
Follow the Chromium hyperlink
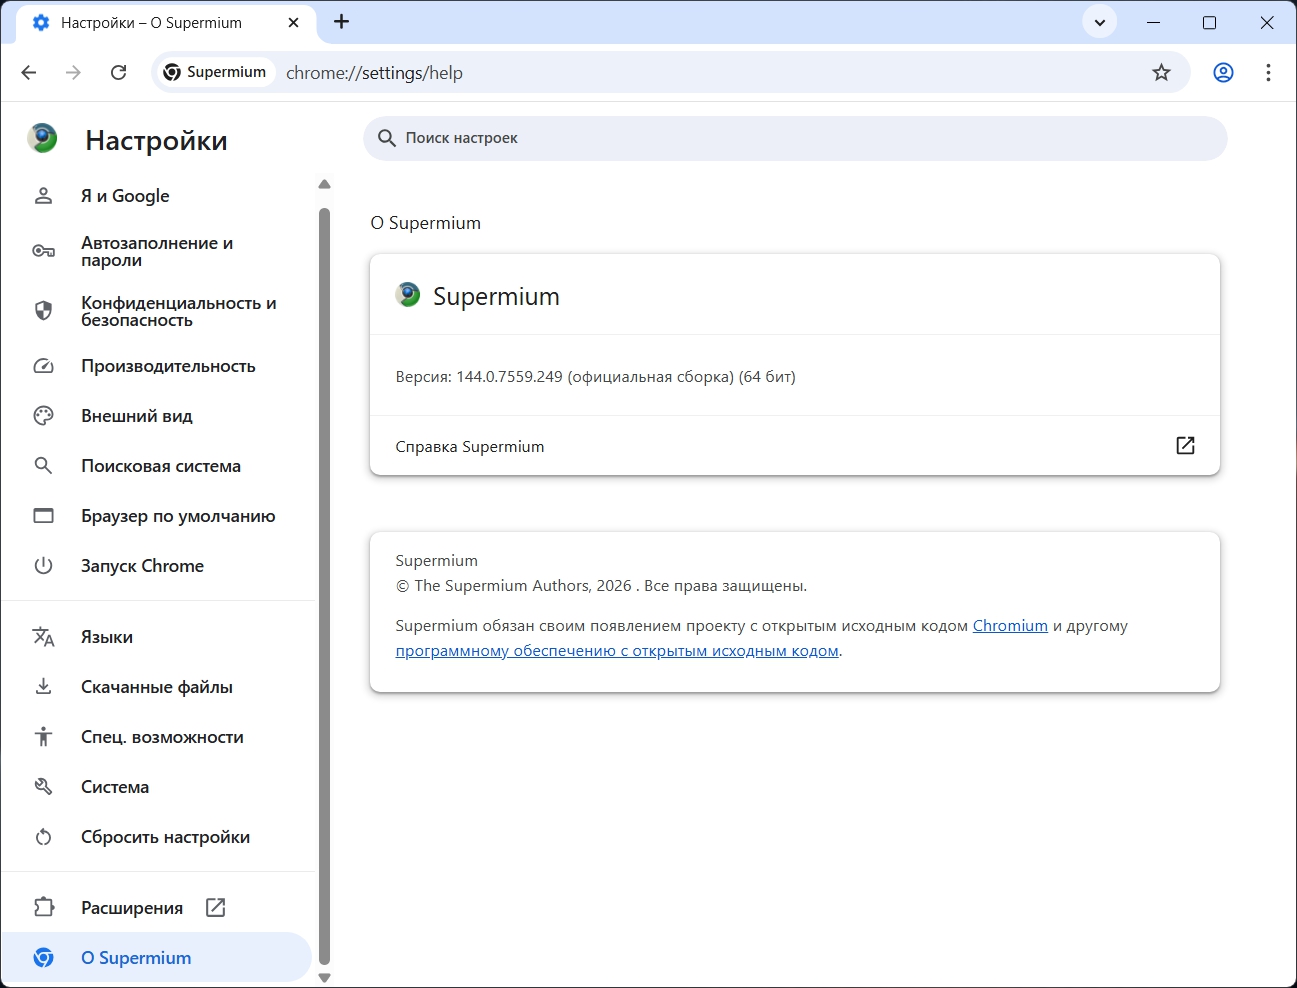pyautogui.click(x=1010, y=626)
